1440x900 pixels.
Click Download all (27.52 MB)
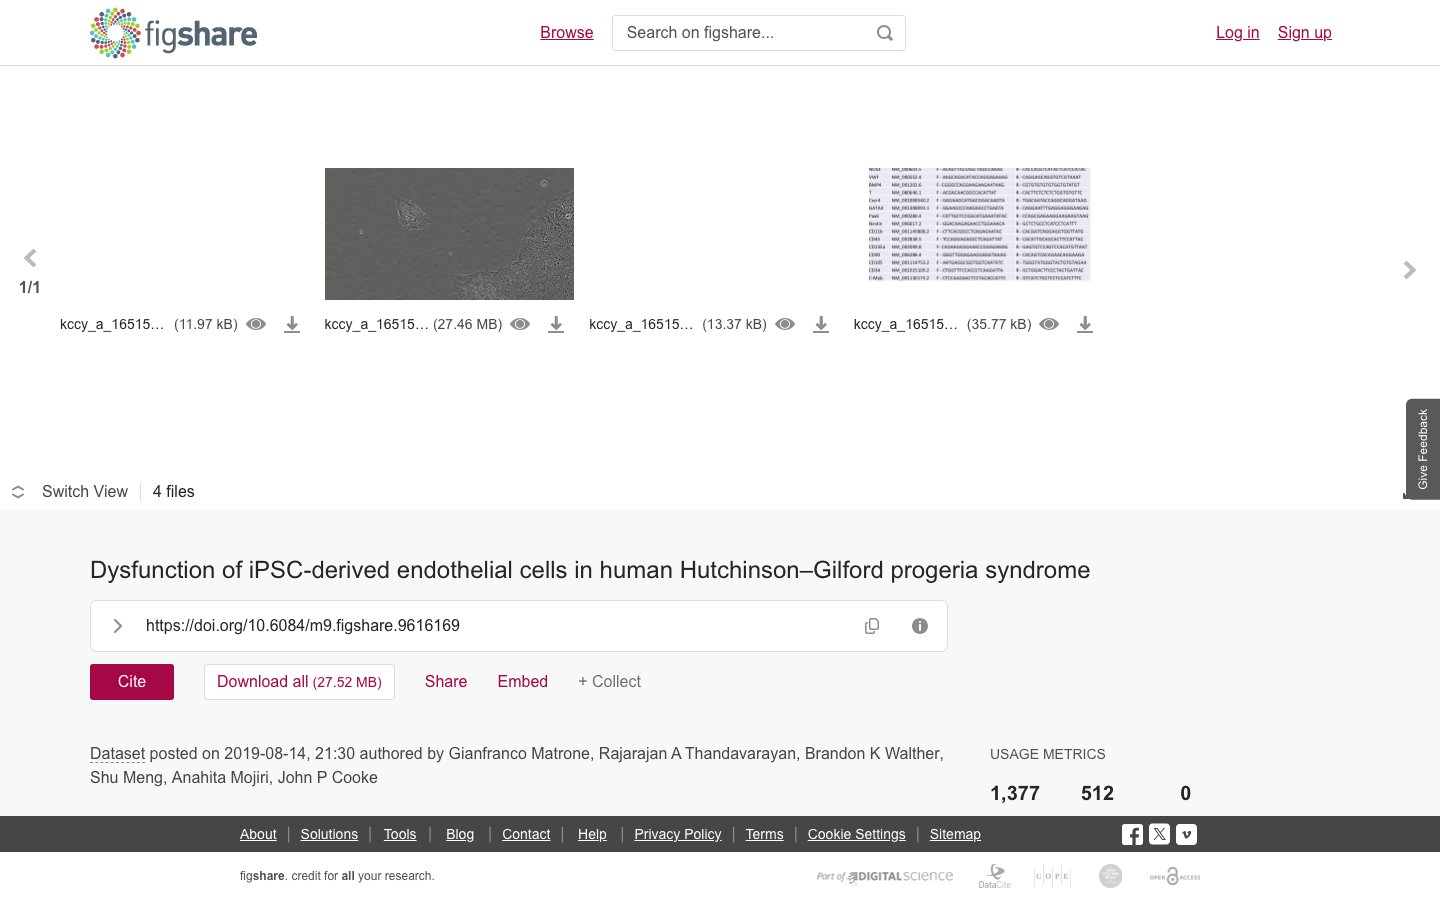[x=299, y=682]
